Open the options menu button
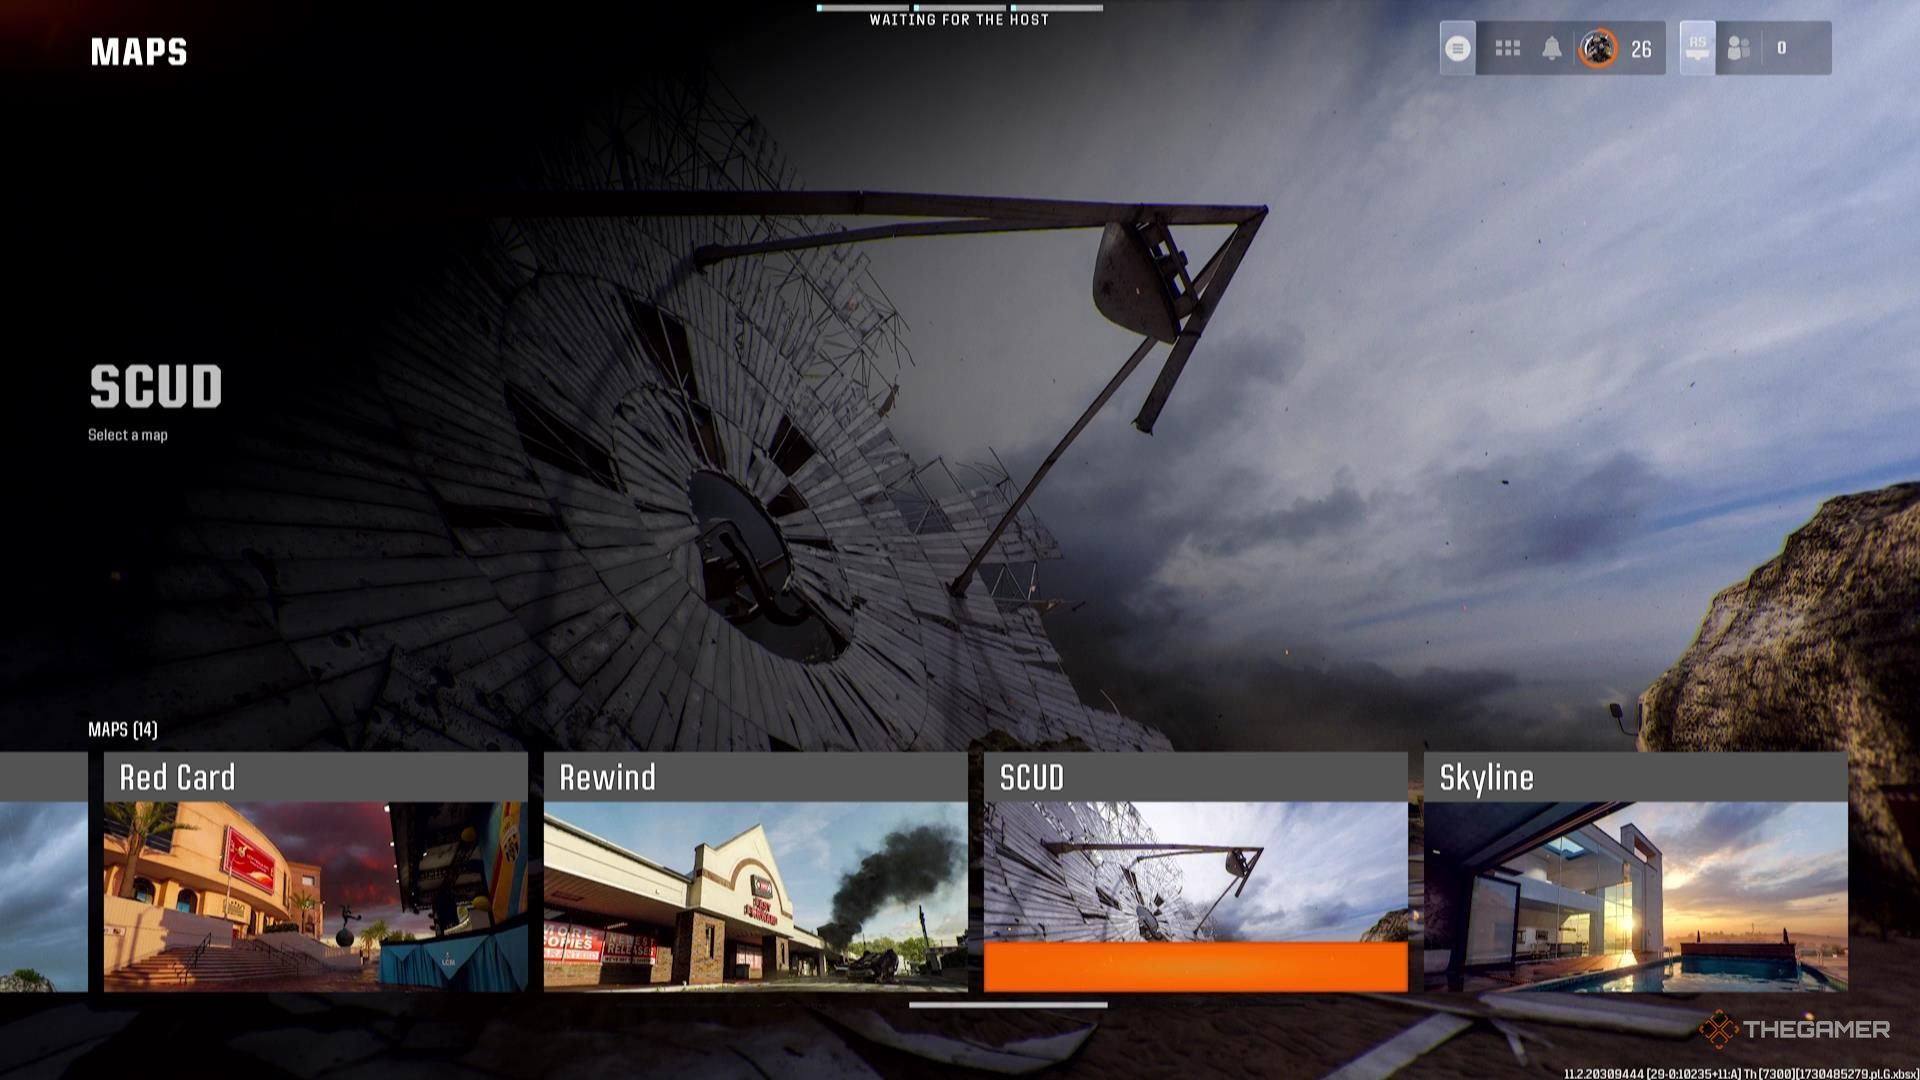The image size is (1920, 1080). click(x=1457, y=48)
